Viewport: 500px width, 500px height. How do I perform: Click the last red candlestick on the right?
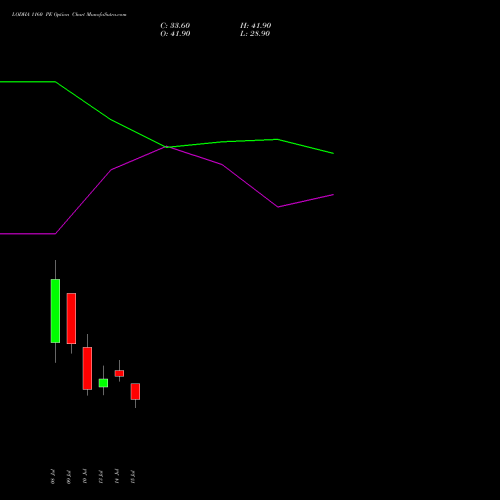pos(135,391)
